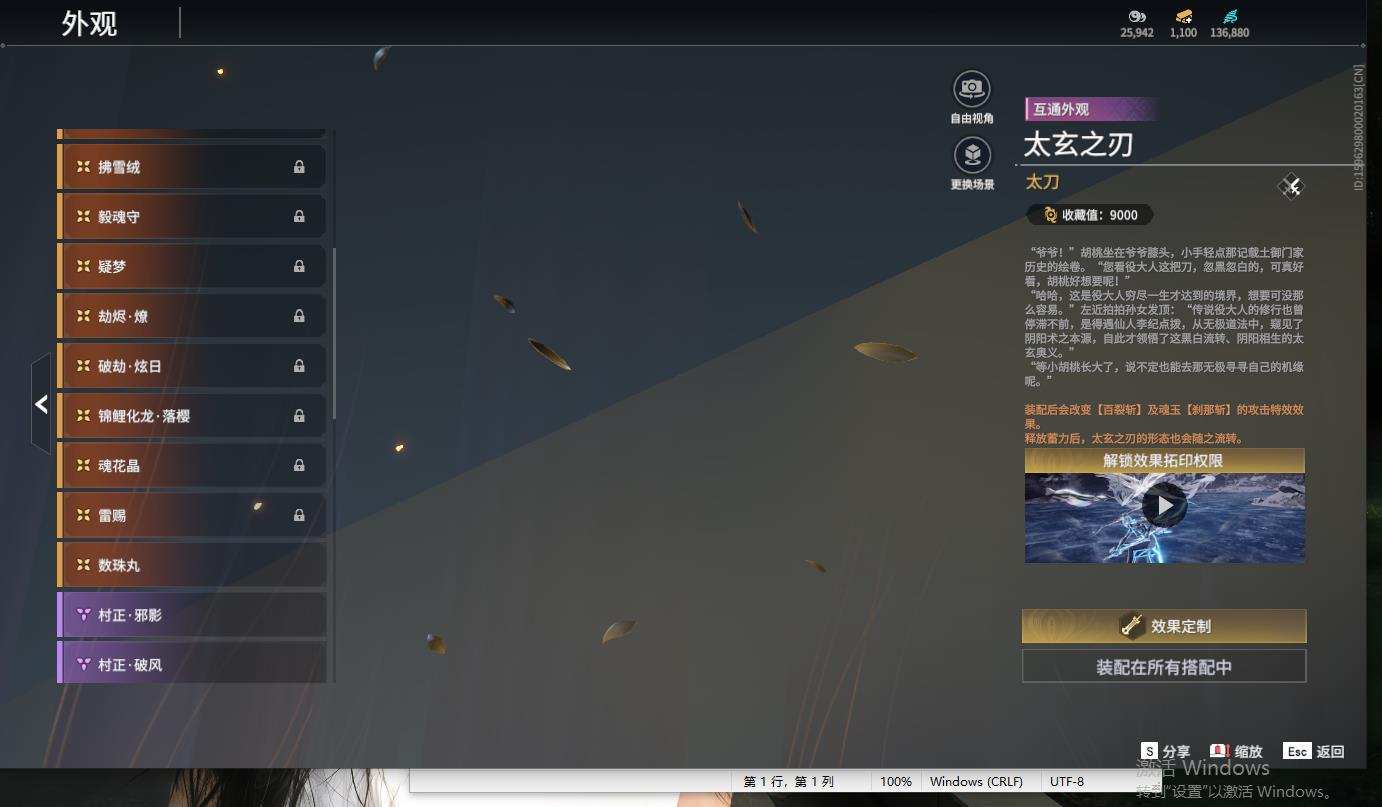Click the 缩放 zoom mouse icon

pyautogui.click(x=1219, y=751)
